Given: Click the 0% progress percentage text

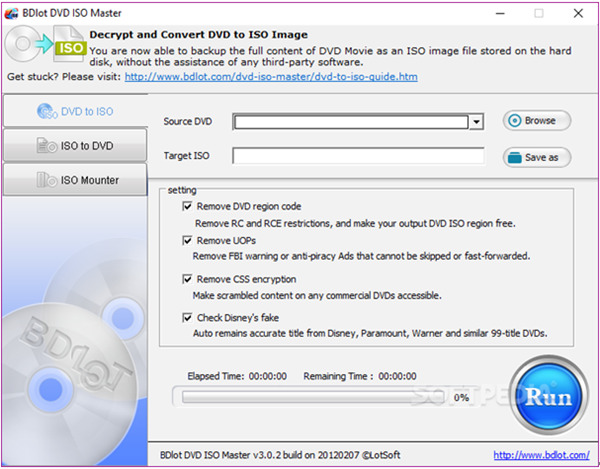Looking at the screenshot, I should point(461,398).
